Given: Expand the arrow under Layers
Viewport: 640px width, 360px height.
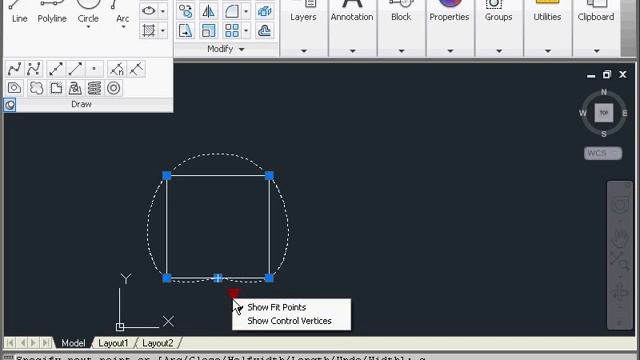Looking at the screenshot, I should 304,51.
